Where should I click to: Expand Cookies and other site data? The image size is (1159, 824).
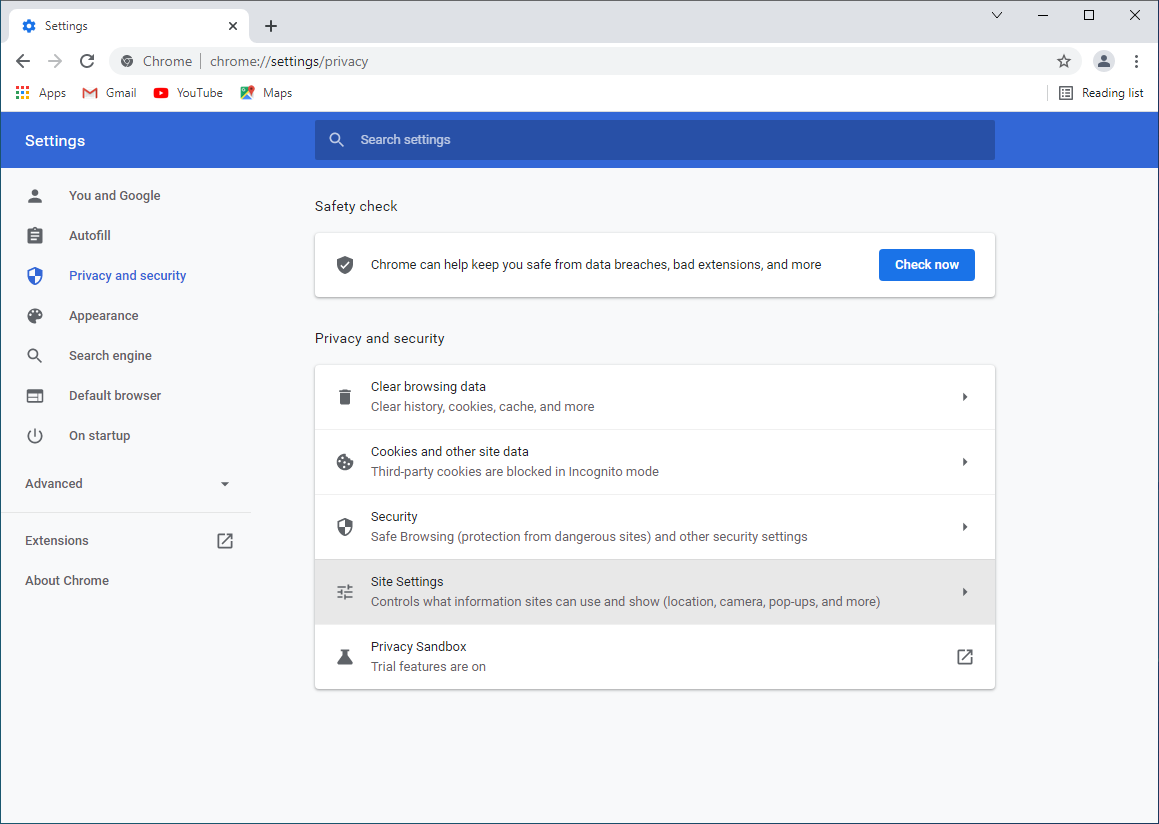[655, 462]
